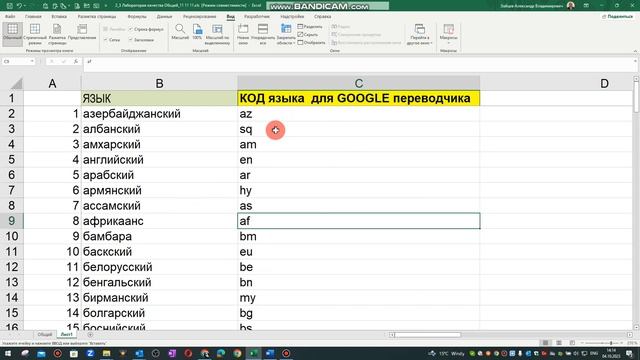Select cell containing code sq
This screenshot has height=360, width=640.
358,129
